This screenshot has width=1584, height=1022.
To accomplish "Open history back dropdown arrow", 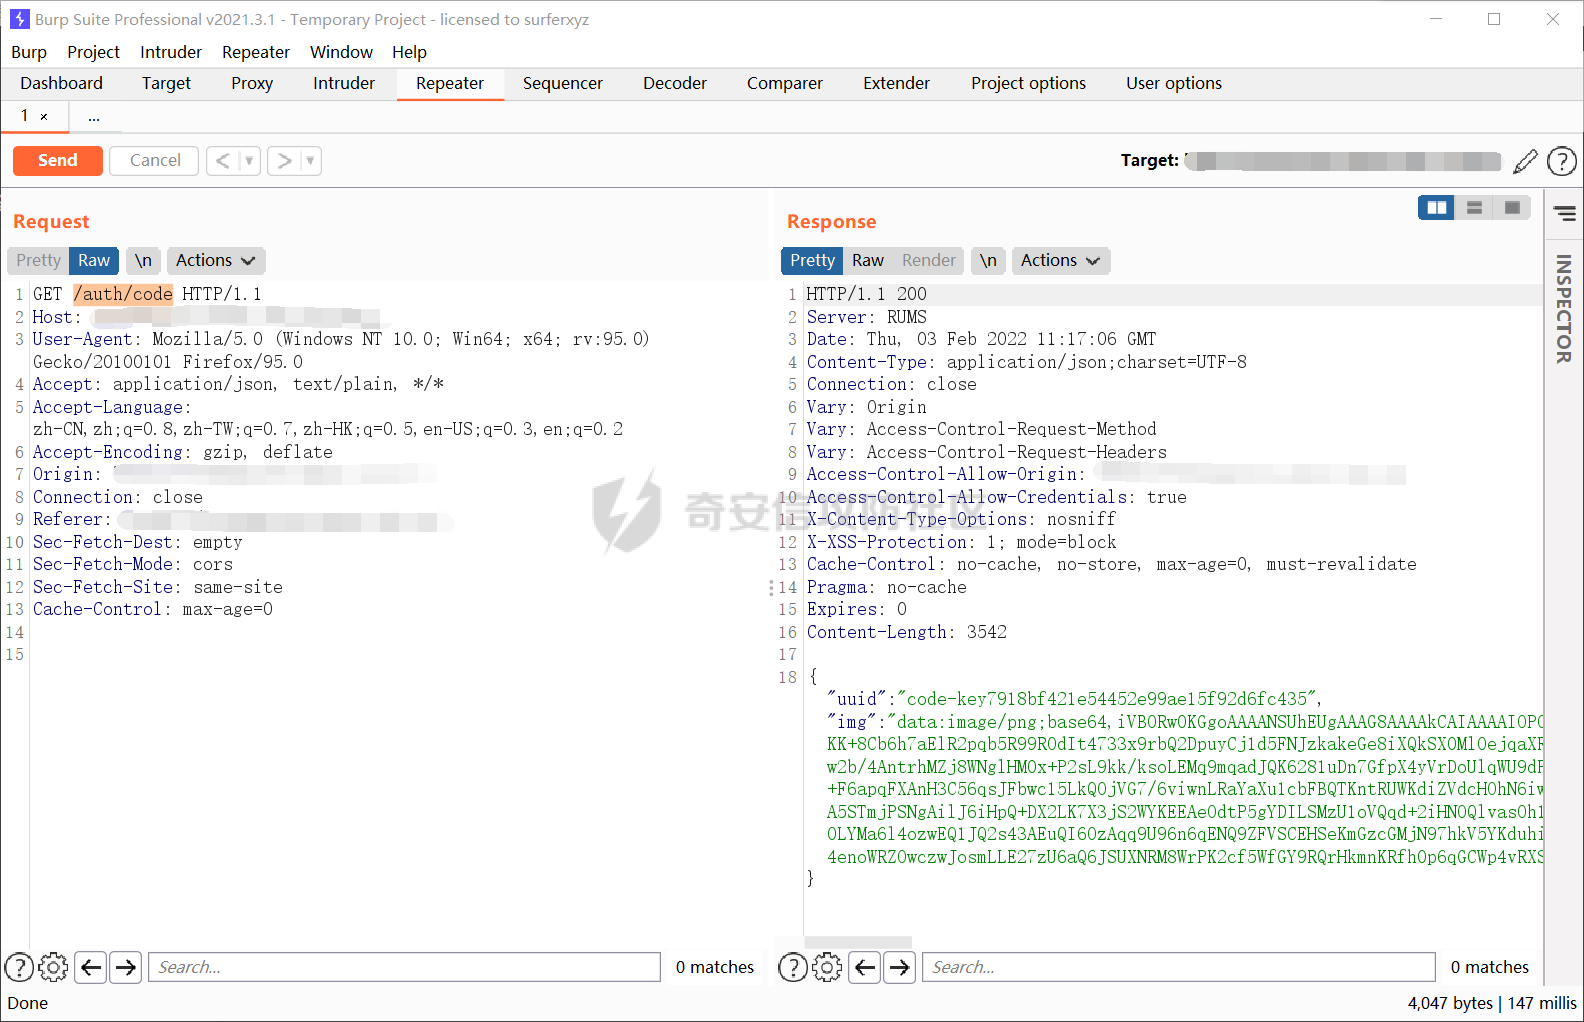I will [x=250, y=161].
